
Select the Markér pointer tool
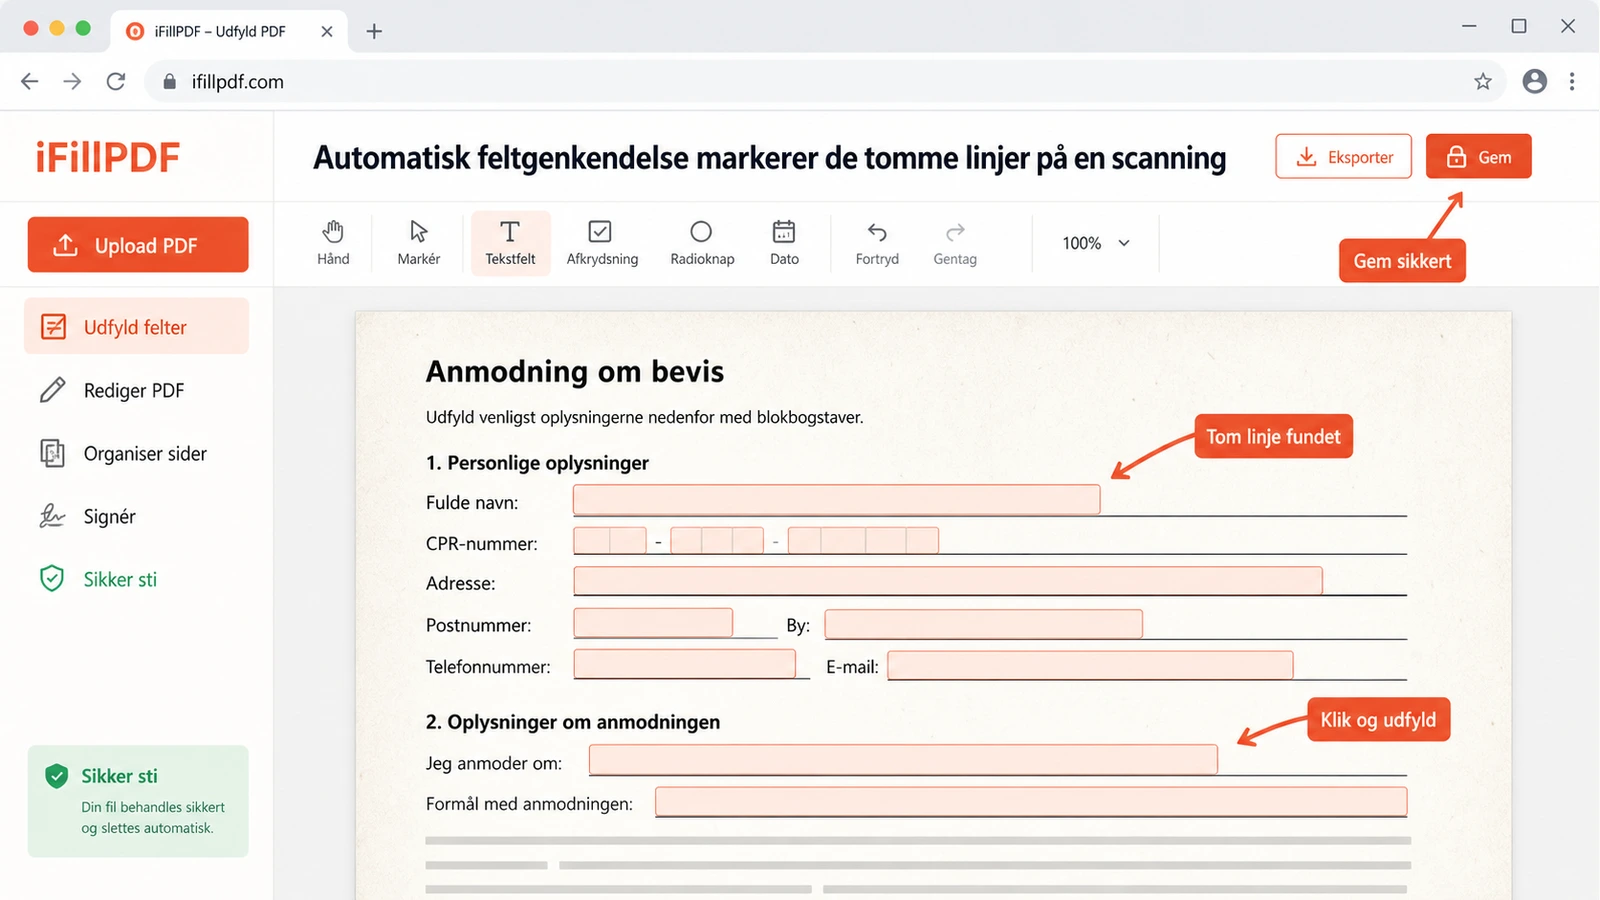(x=418, y=243)
